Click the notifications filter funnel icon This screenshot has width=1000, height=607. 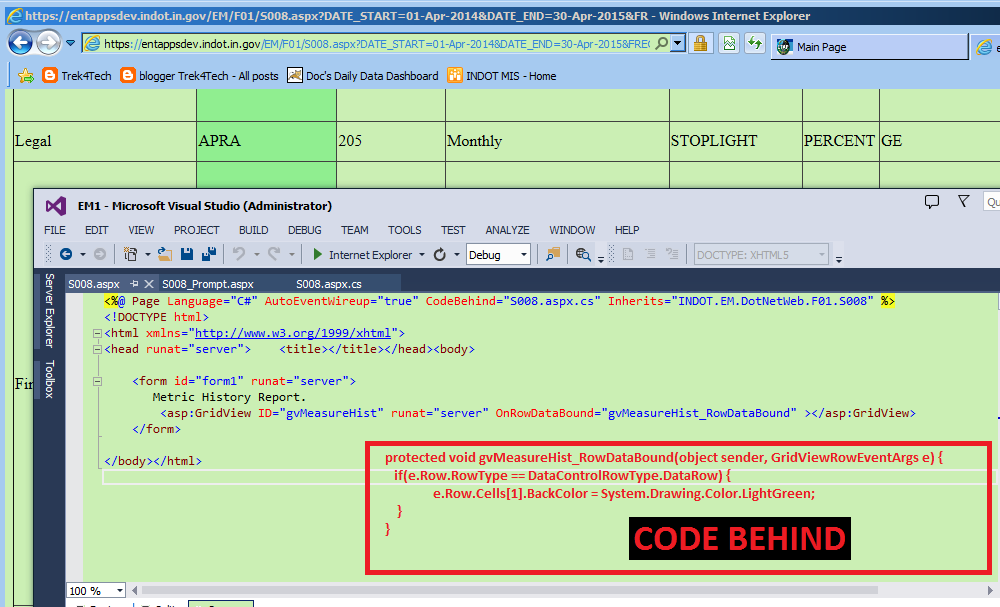click(964, 201)
